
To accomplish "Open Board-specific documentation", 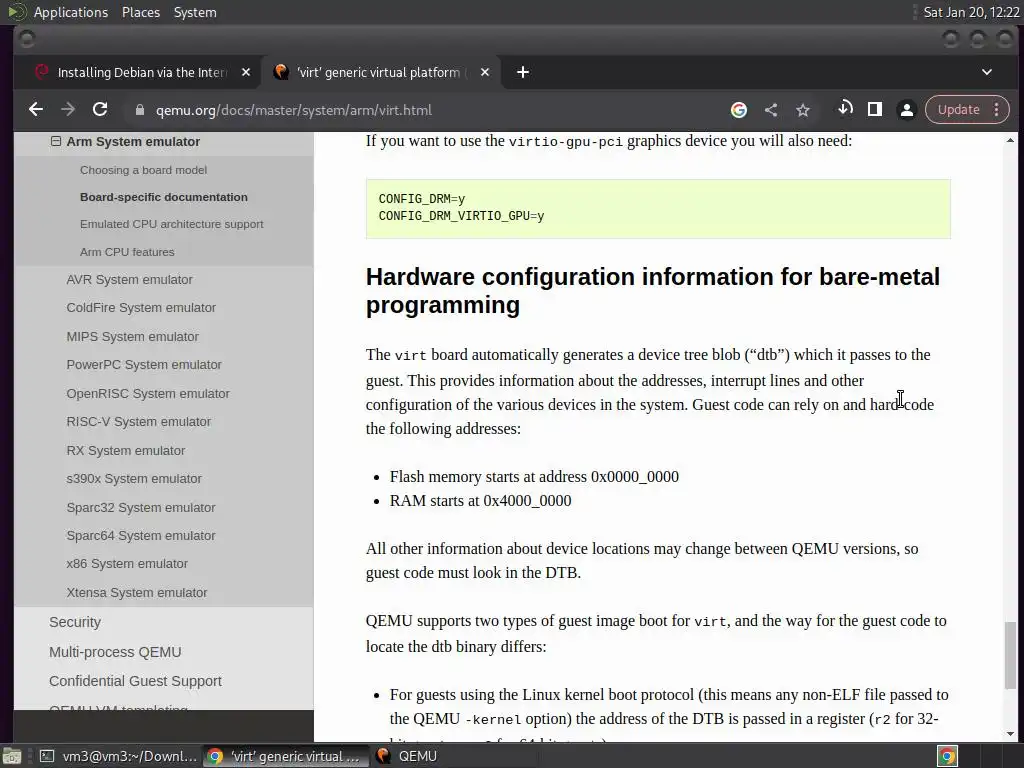I will point(164,197).
